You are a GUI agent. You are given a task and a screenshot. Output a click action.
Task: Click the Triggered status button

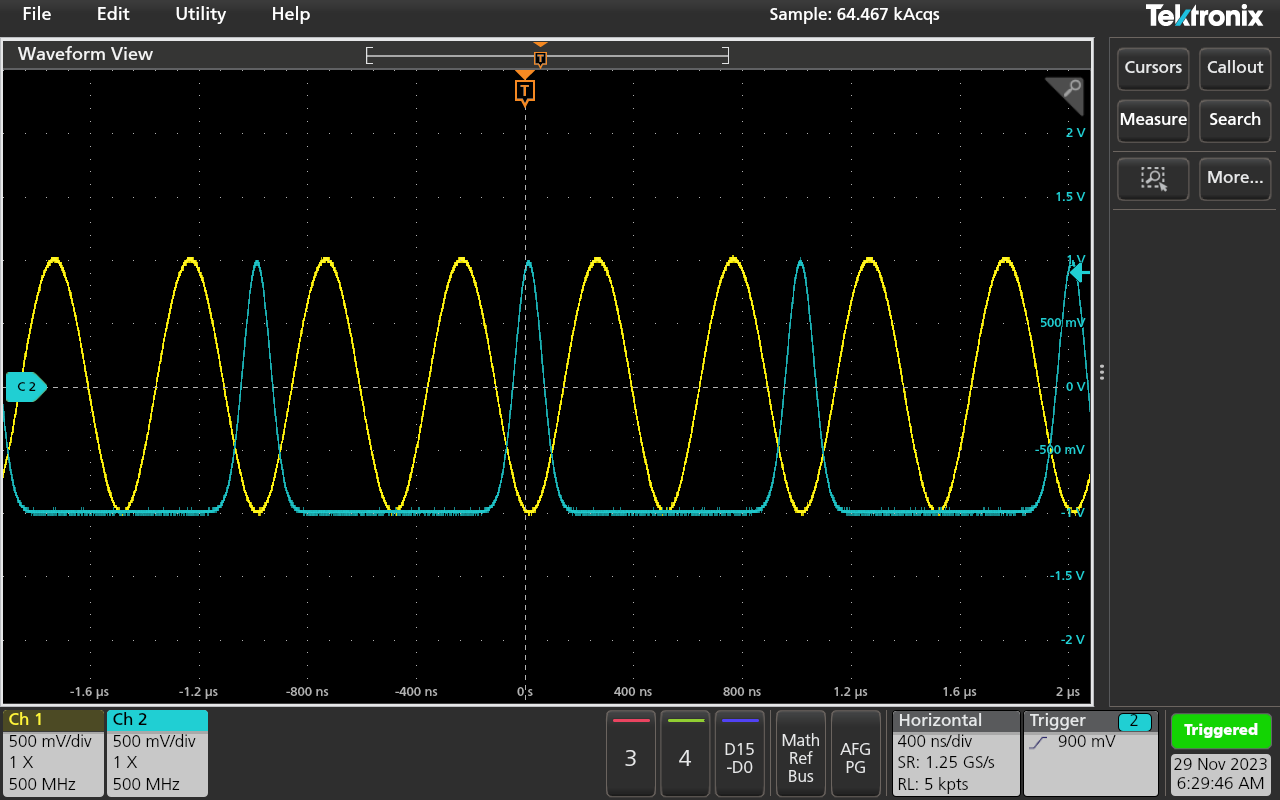pyautogui.click(x=1220, y=730)
